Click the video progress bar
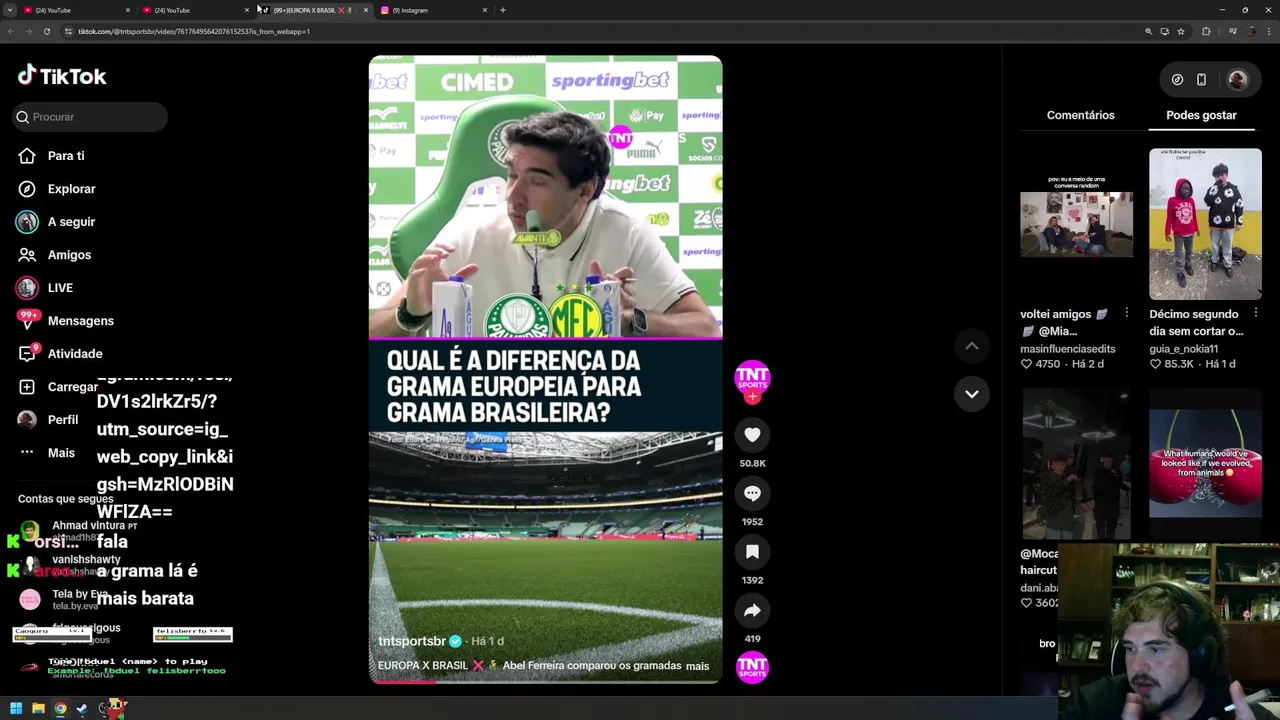 pos(545,682)
